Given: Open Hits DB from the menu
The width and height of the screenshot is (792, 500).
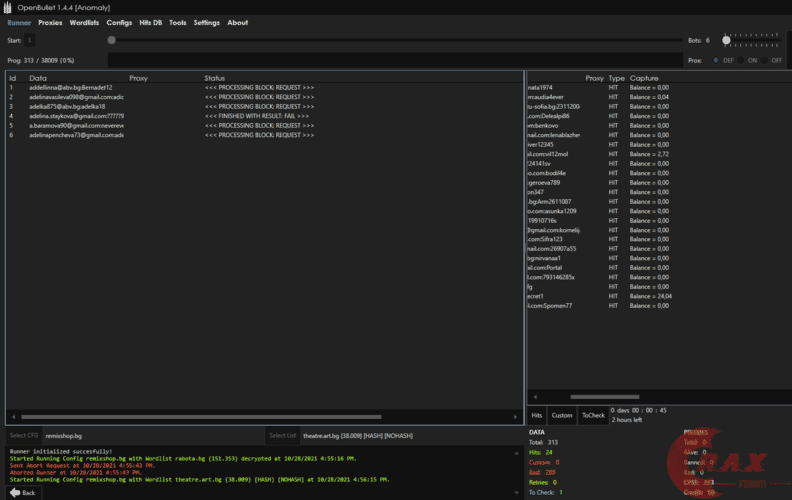Looking at the screenshot, I should coord(150,22).
